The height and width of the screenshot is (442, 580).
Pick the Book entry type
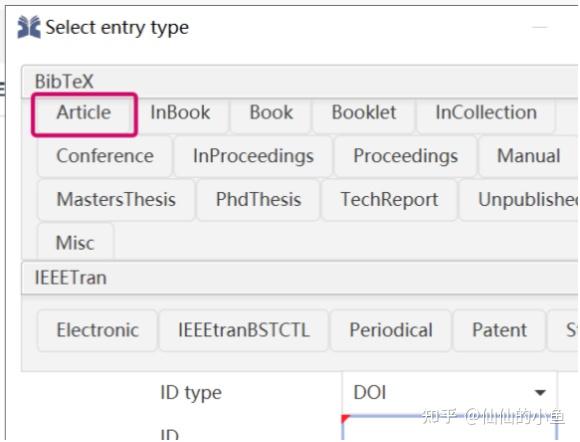271,113
